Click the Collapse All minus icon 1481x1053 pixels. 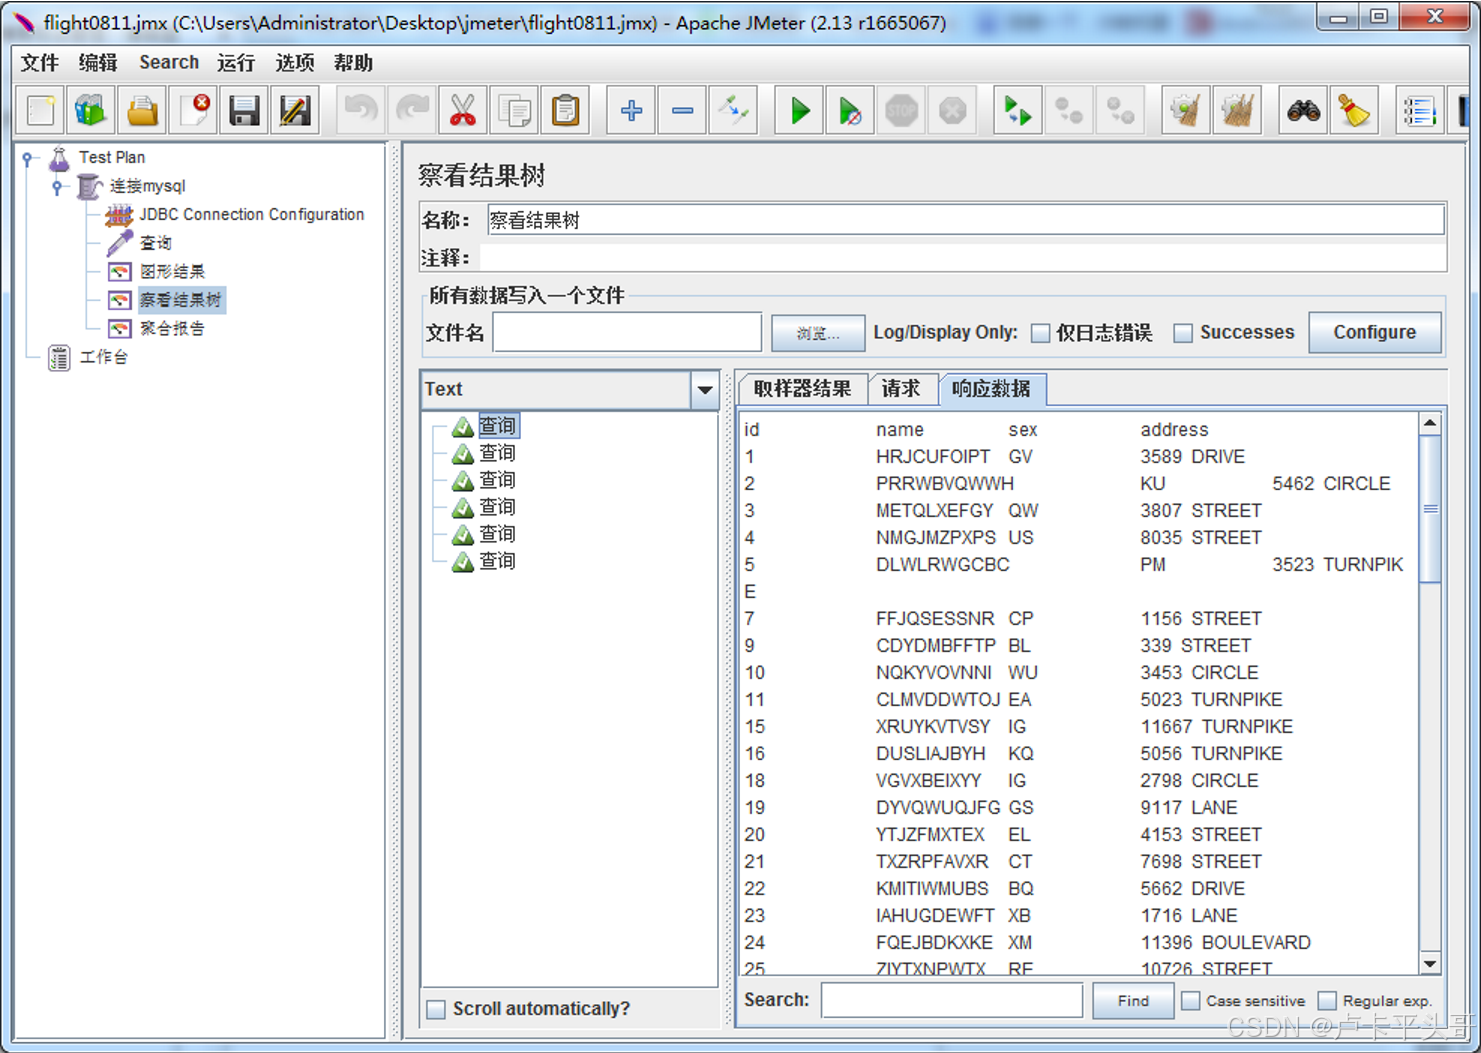(683, 110)
